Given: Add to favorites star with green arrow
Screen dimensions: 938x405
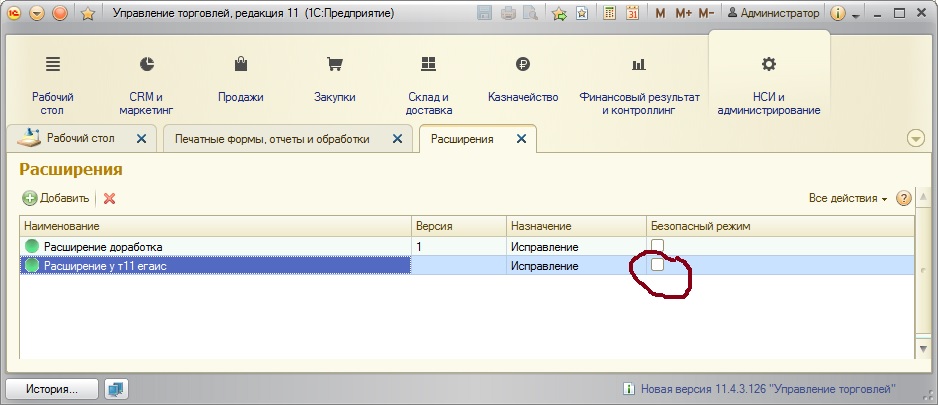Looking at the screenshot, I should [x=559, y=13].
